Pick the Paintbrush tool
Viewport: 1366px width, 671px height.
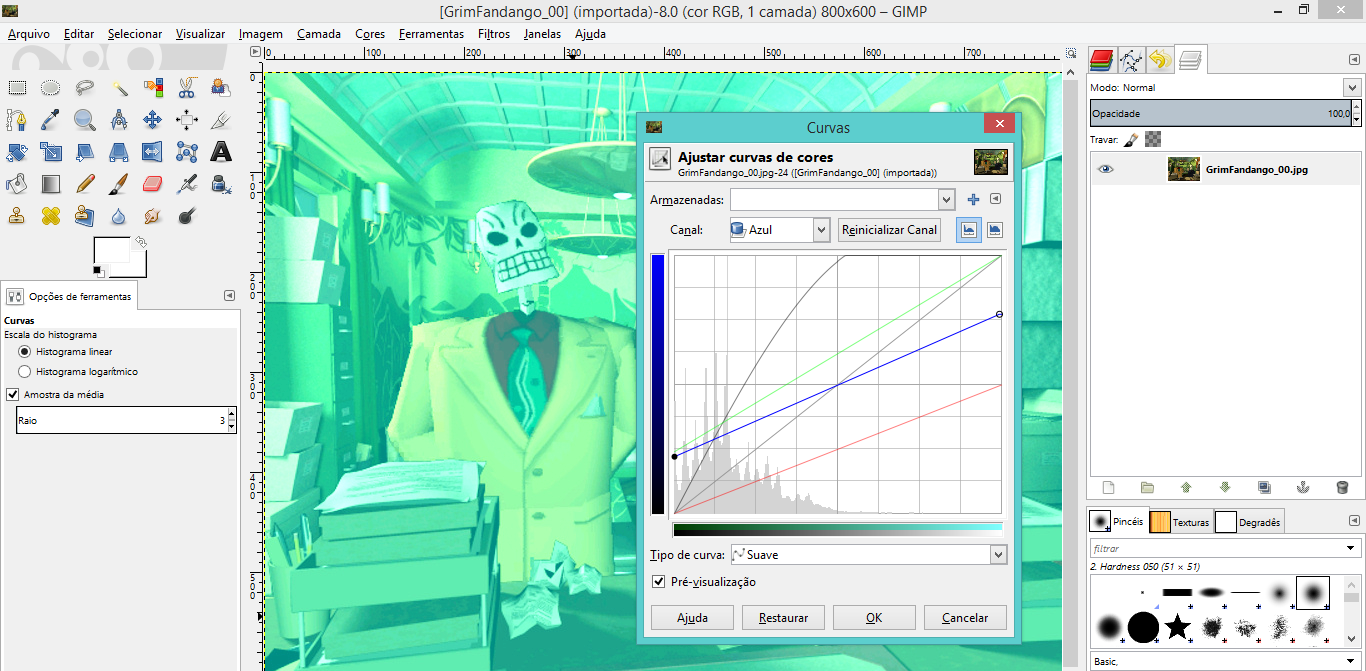(x=118, y=184)
